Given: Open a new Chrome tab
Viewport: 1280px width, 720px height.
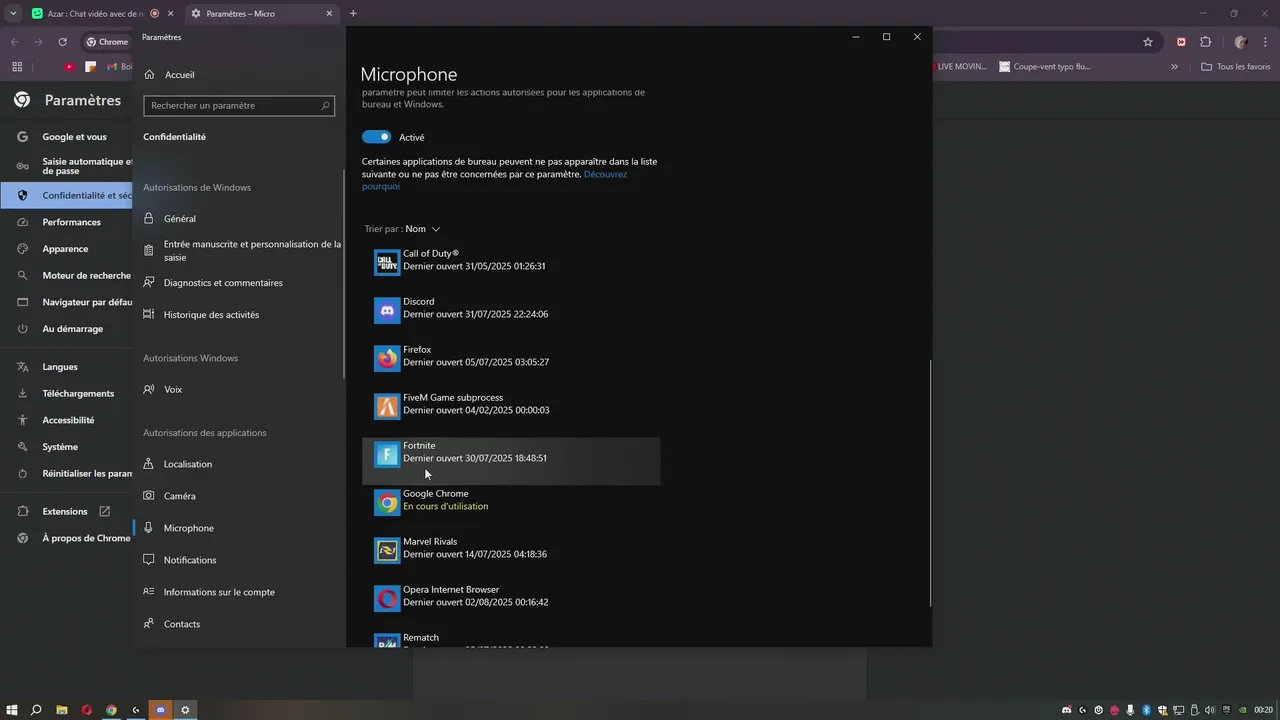Looking at the screenshot, I should 353,13.
